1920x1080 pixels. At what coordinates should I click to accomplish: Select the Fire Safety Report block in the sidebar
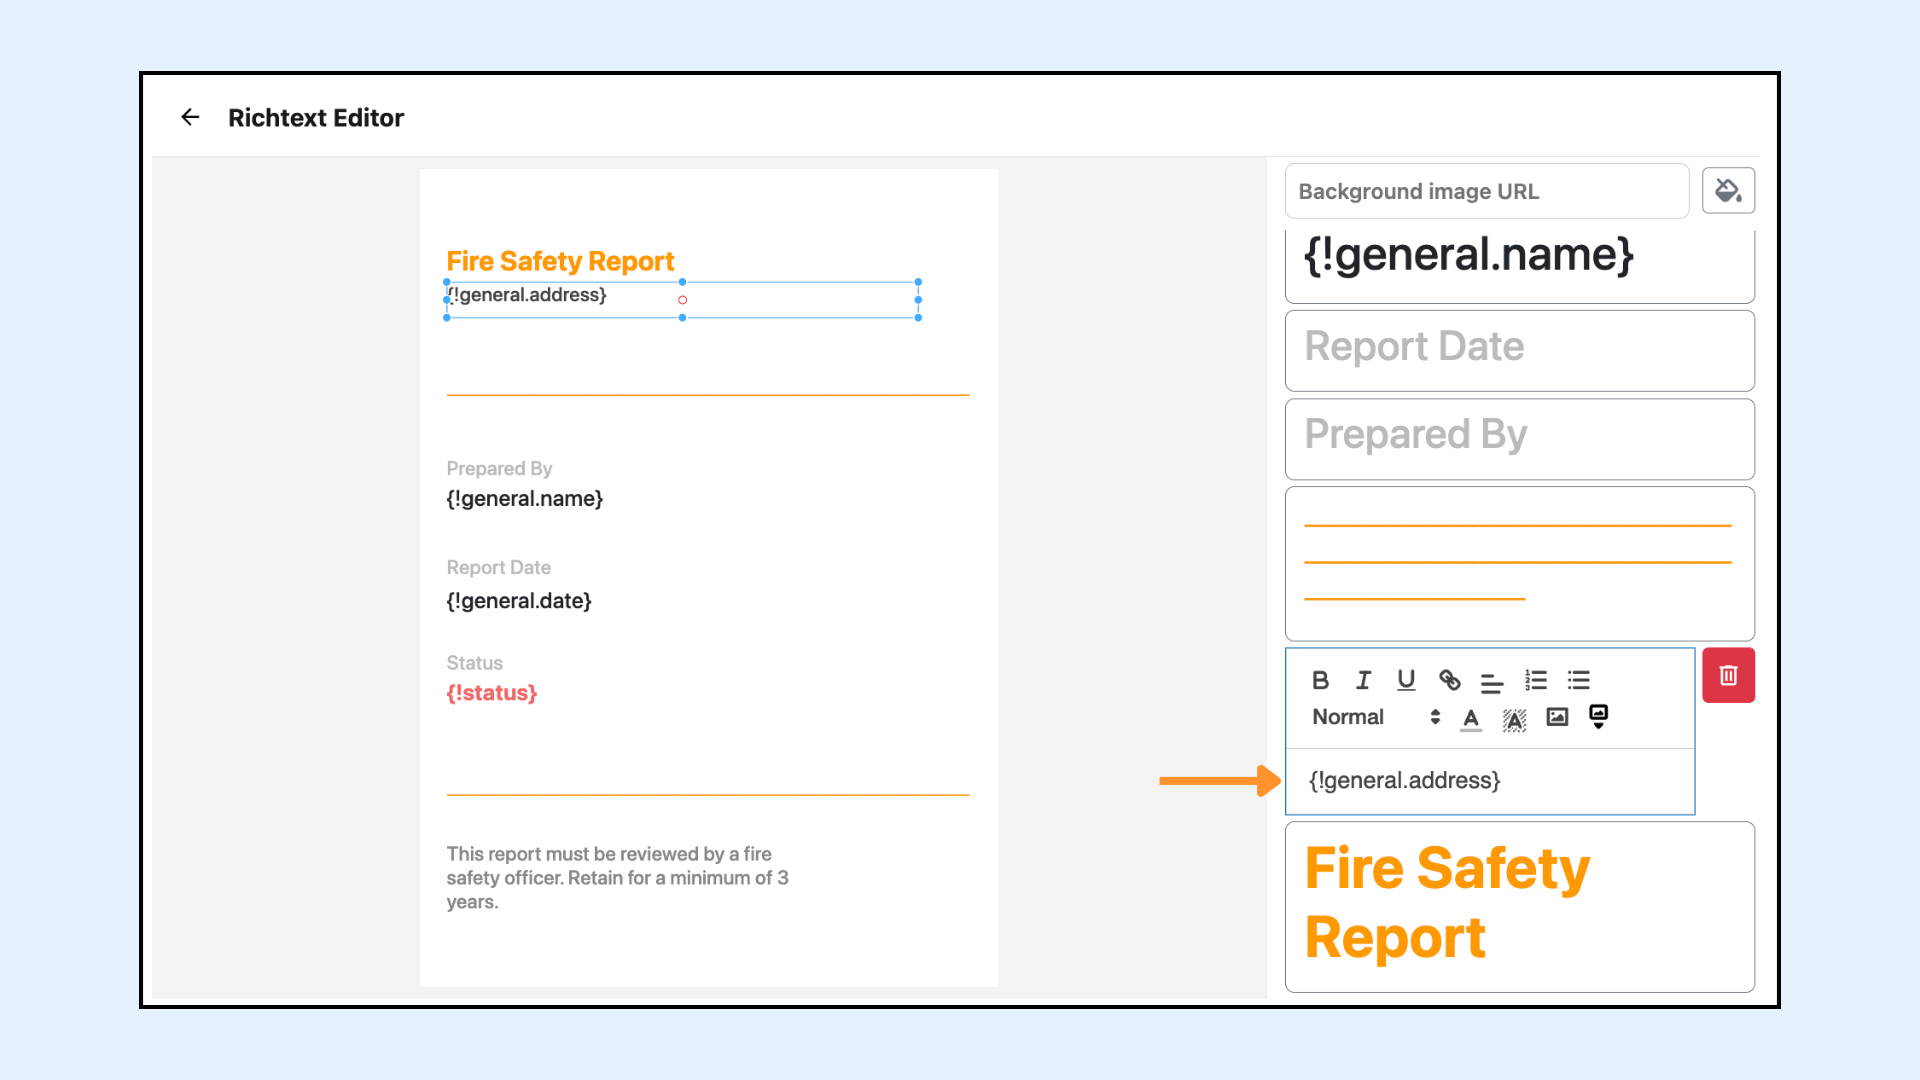click(x=1519, y=905)
